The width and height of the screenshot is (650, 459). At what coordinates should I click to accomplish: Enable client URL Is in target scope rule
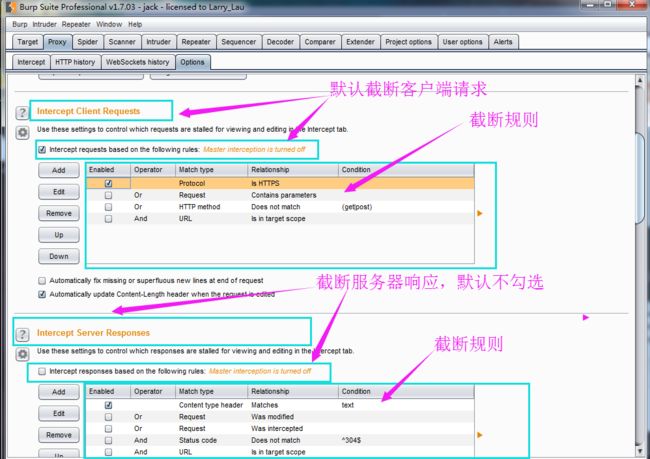108,219
